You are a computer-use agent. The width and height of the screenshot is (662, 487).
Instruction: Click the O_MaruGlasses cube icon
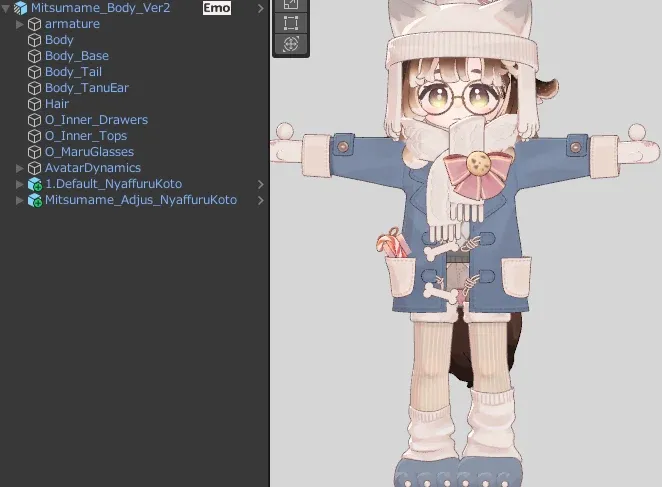(34, 152)
